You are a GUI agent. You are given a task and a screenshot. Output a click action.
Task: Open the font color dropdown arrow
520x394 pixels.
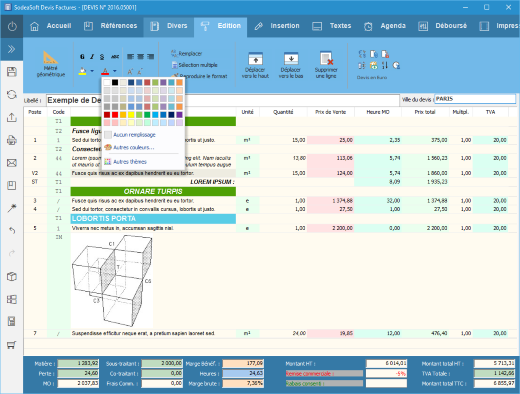pos(115,71)
